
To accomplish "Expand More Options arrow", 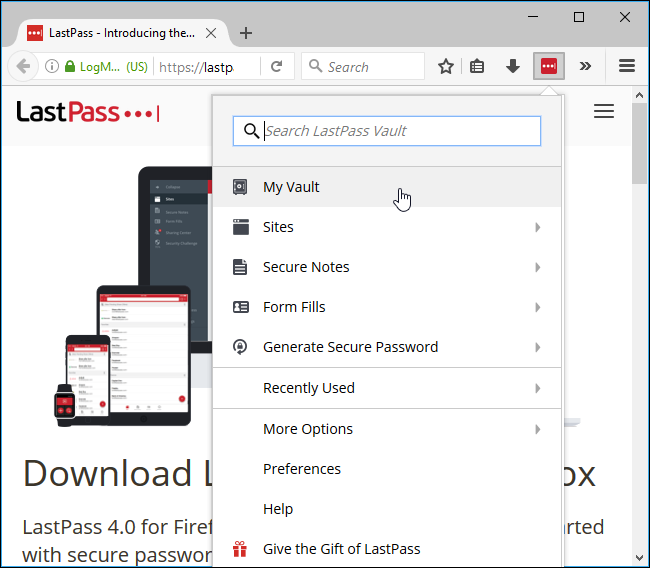I will point(538,430).
